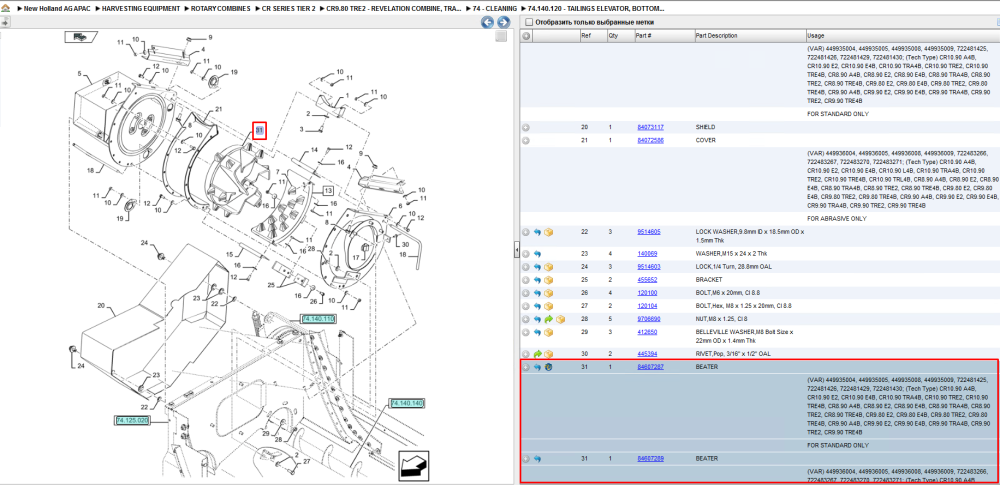Click the blue back-arrow icon on row 23

click(x=537, y=253)
